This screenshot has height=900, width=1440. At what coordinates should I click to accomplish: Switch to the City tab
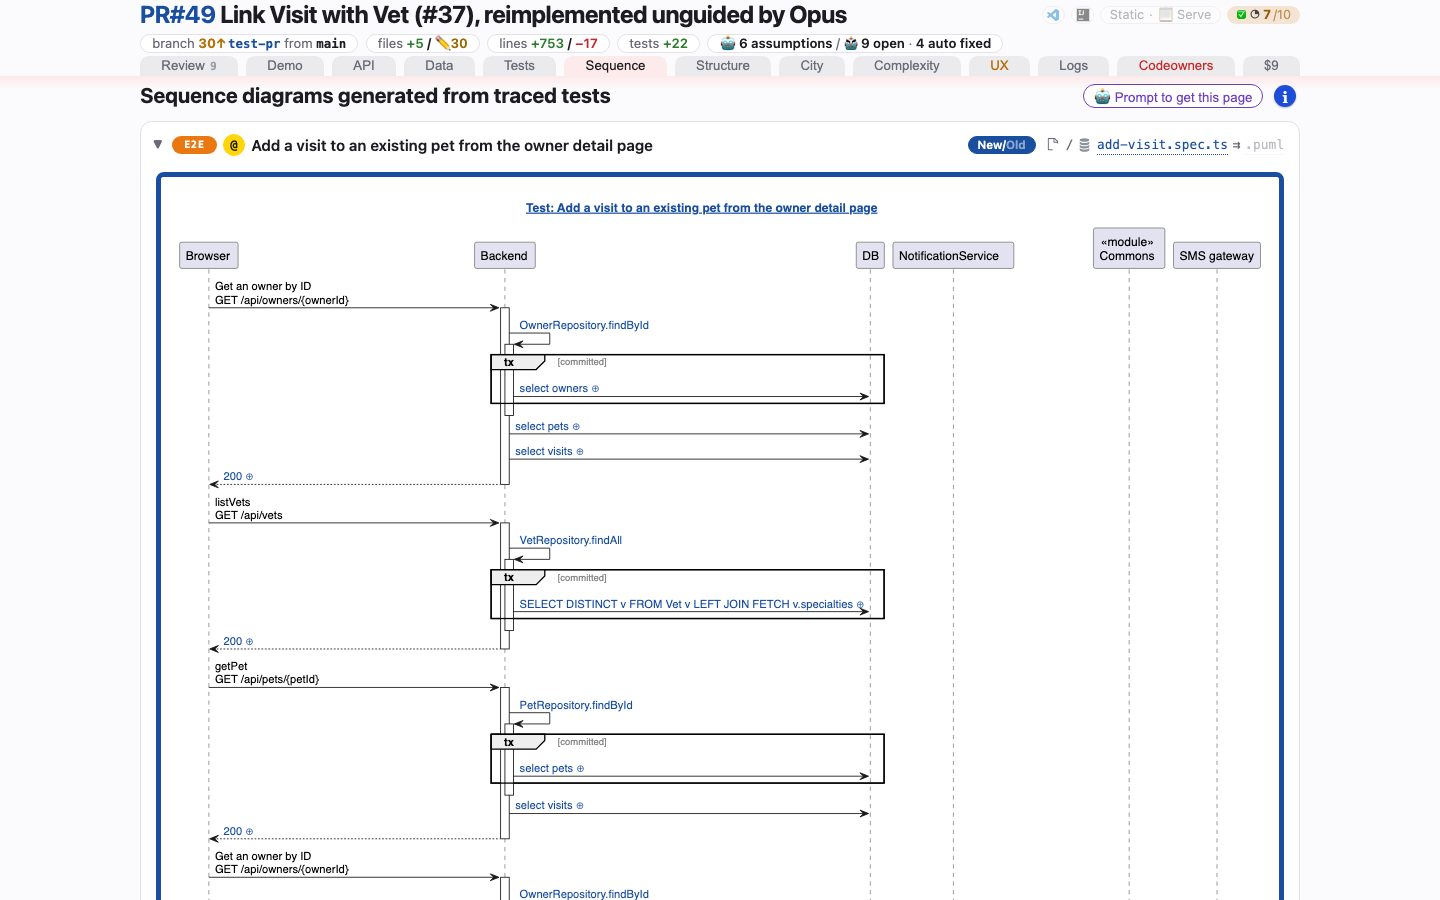pyautogui.click(x=812, y=66)
